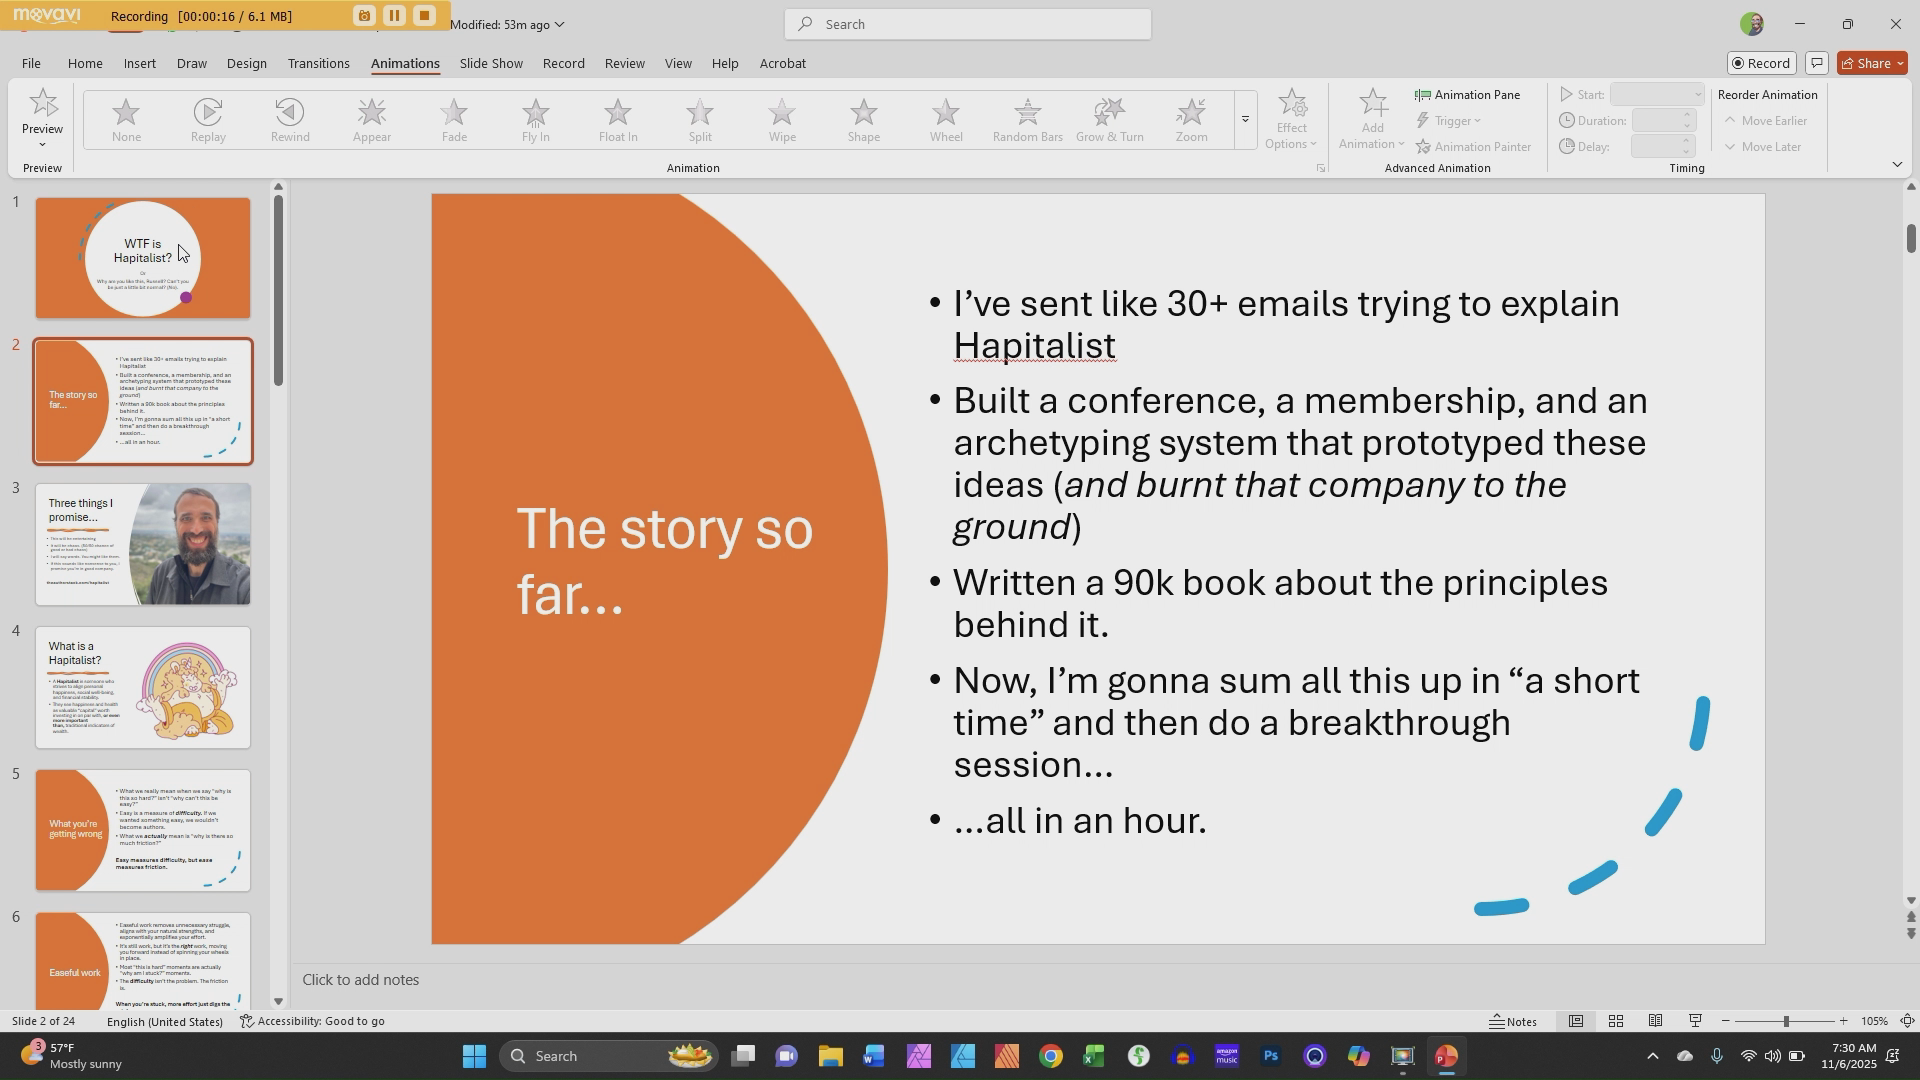The image size is (1920, 1080).
Task: Click the Preview animation star icon
Action: [42, 104]
